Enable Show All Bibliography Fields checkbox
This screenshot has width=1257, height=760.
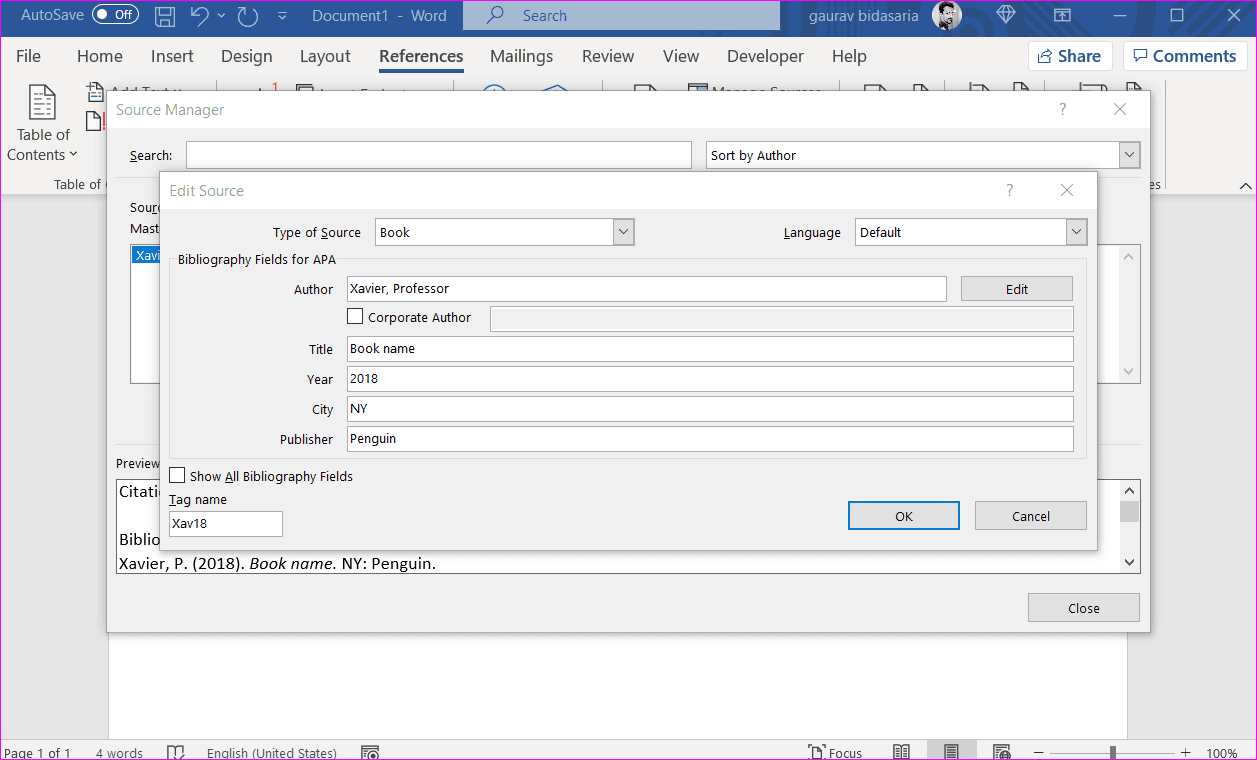(x=177, y=476)
